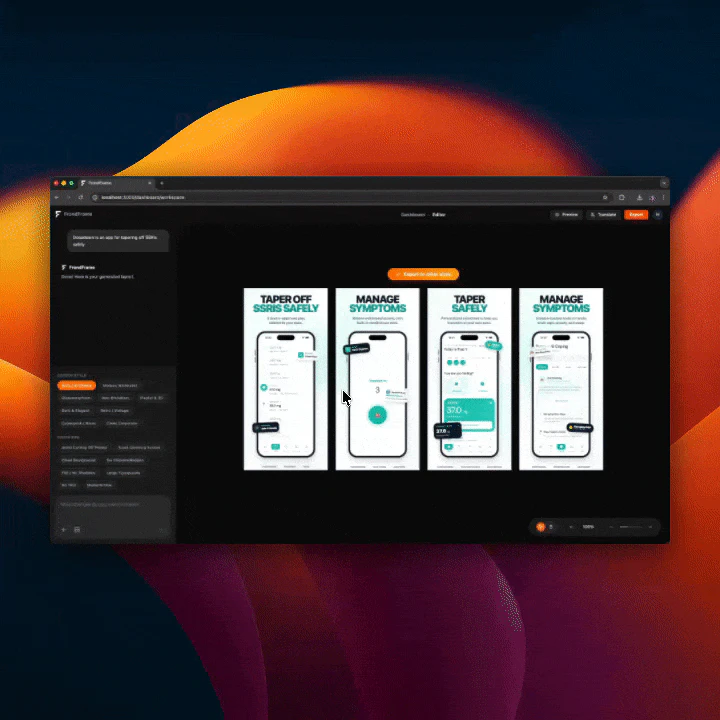Adjust the zoom slider in bottom toolbar
Viewport: 720px width, 720px height.
[x=631, y=527]
